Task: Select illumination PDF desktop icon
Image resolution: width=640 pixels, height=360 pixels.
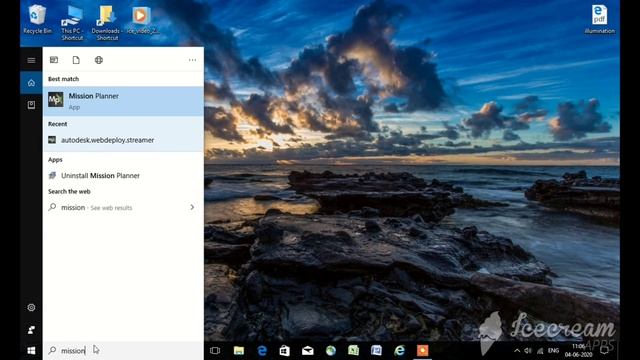Action: tap(599, 20)
